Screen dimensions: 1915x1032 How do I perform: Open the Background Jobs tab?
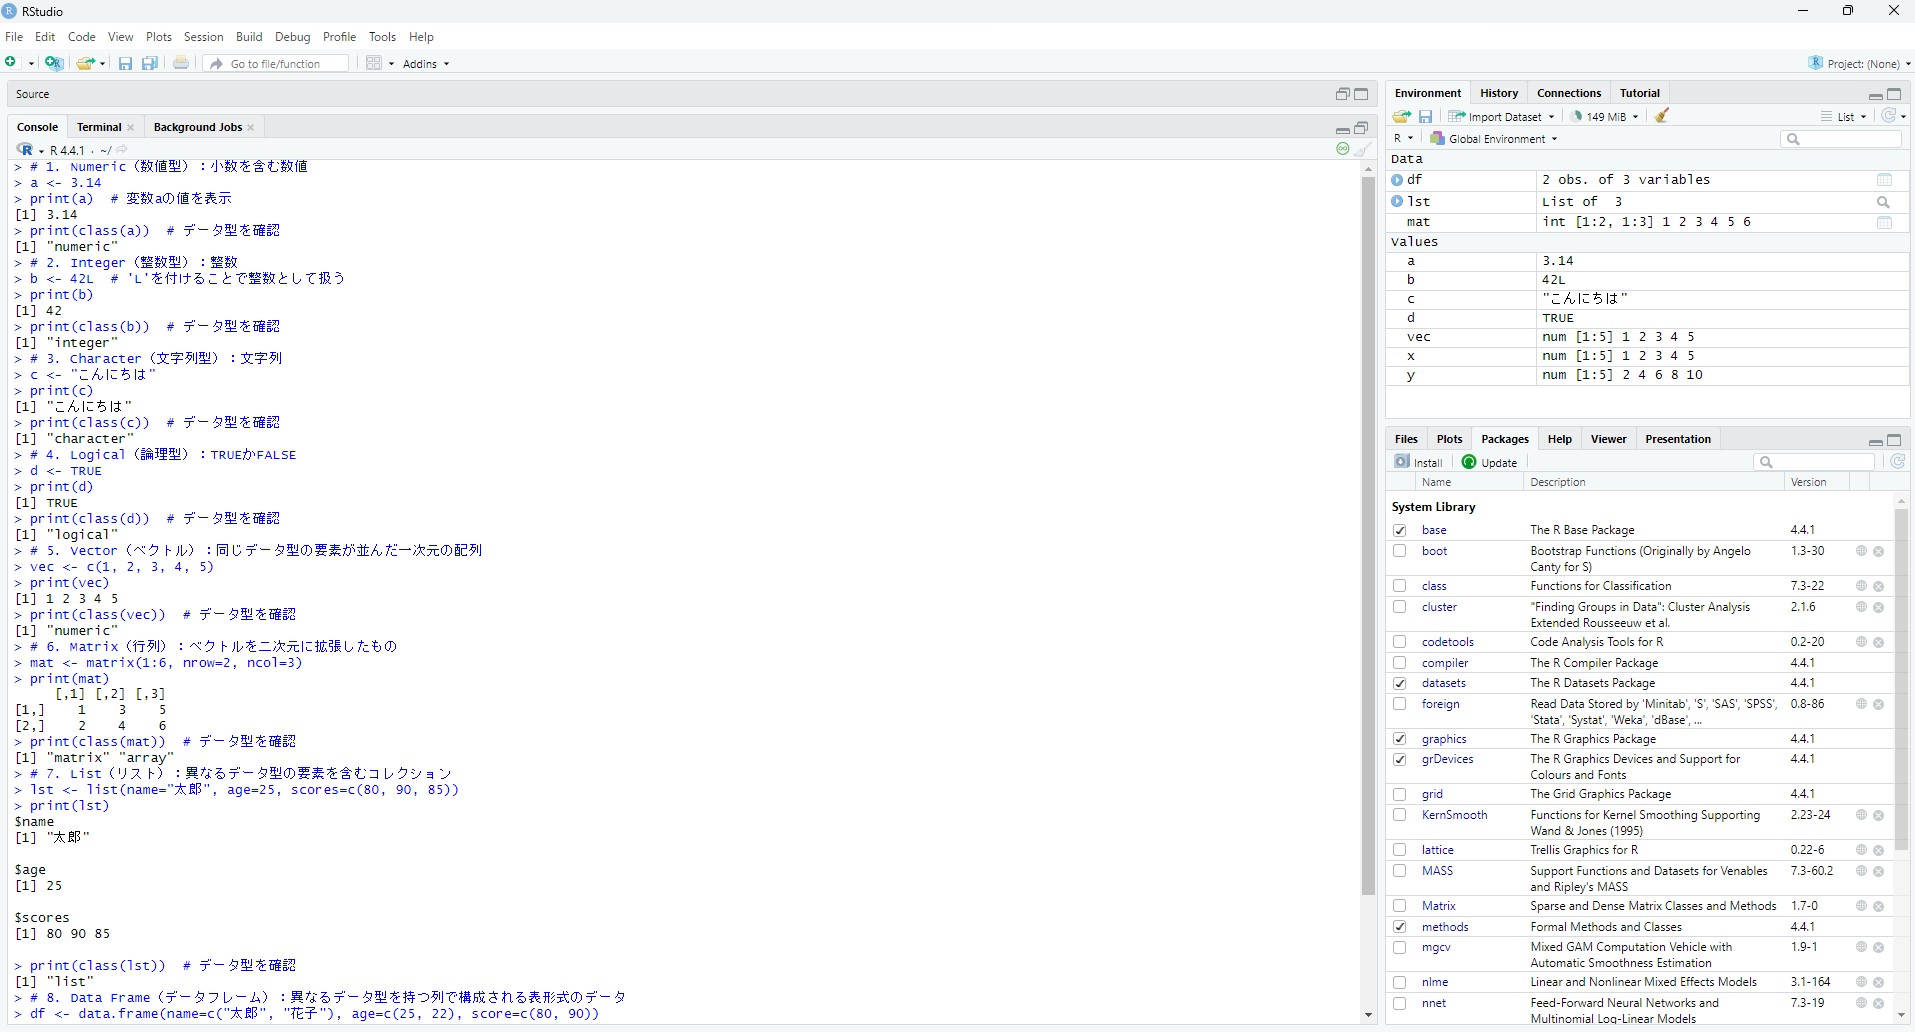(x=198, y=127)
